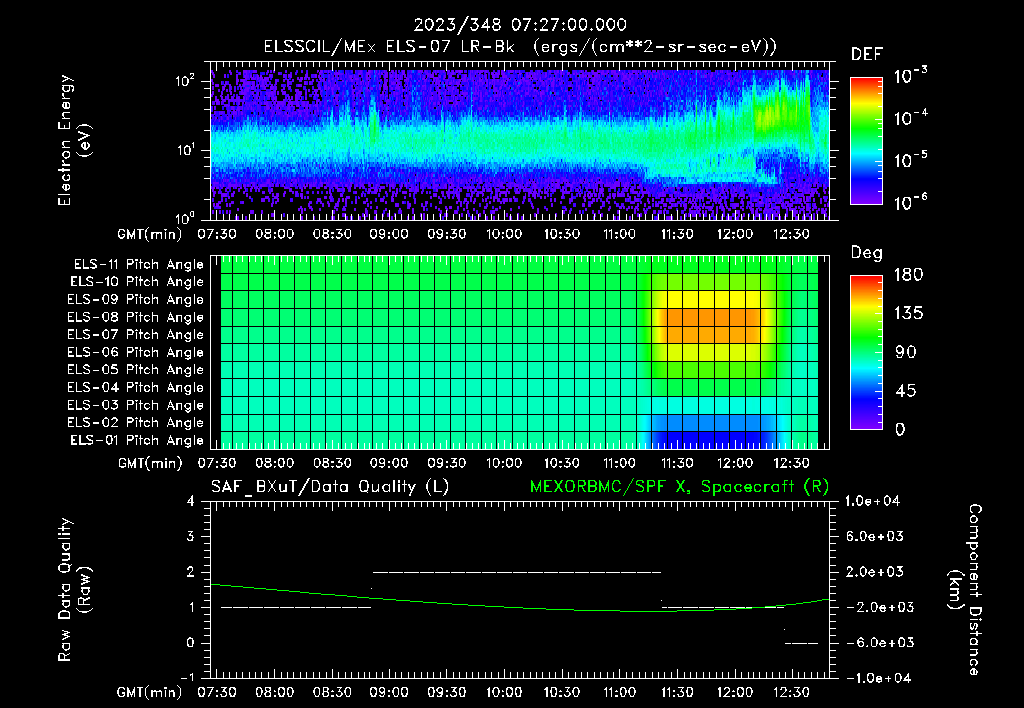Click the 135 value on Deg scale
This screenshot has height=708, width=1024.
[x=908, y=314]
